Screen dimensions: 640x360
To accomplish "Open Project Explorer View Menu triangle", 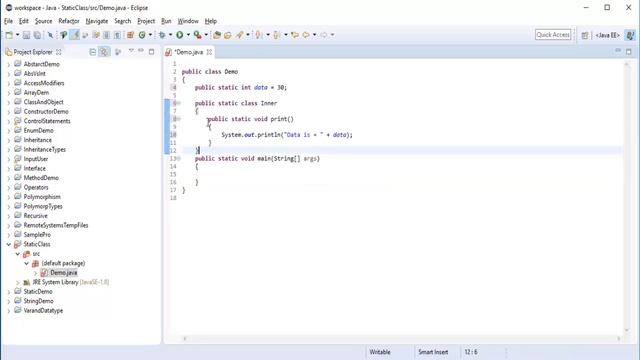I will tap(131, 51).
